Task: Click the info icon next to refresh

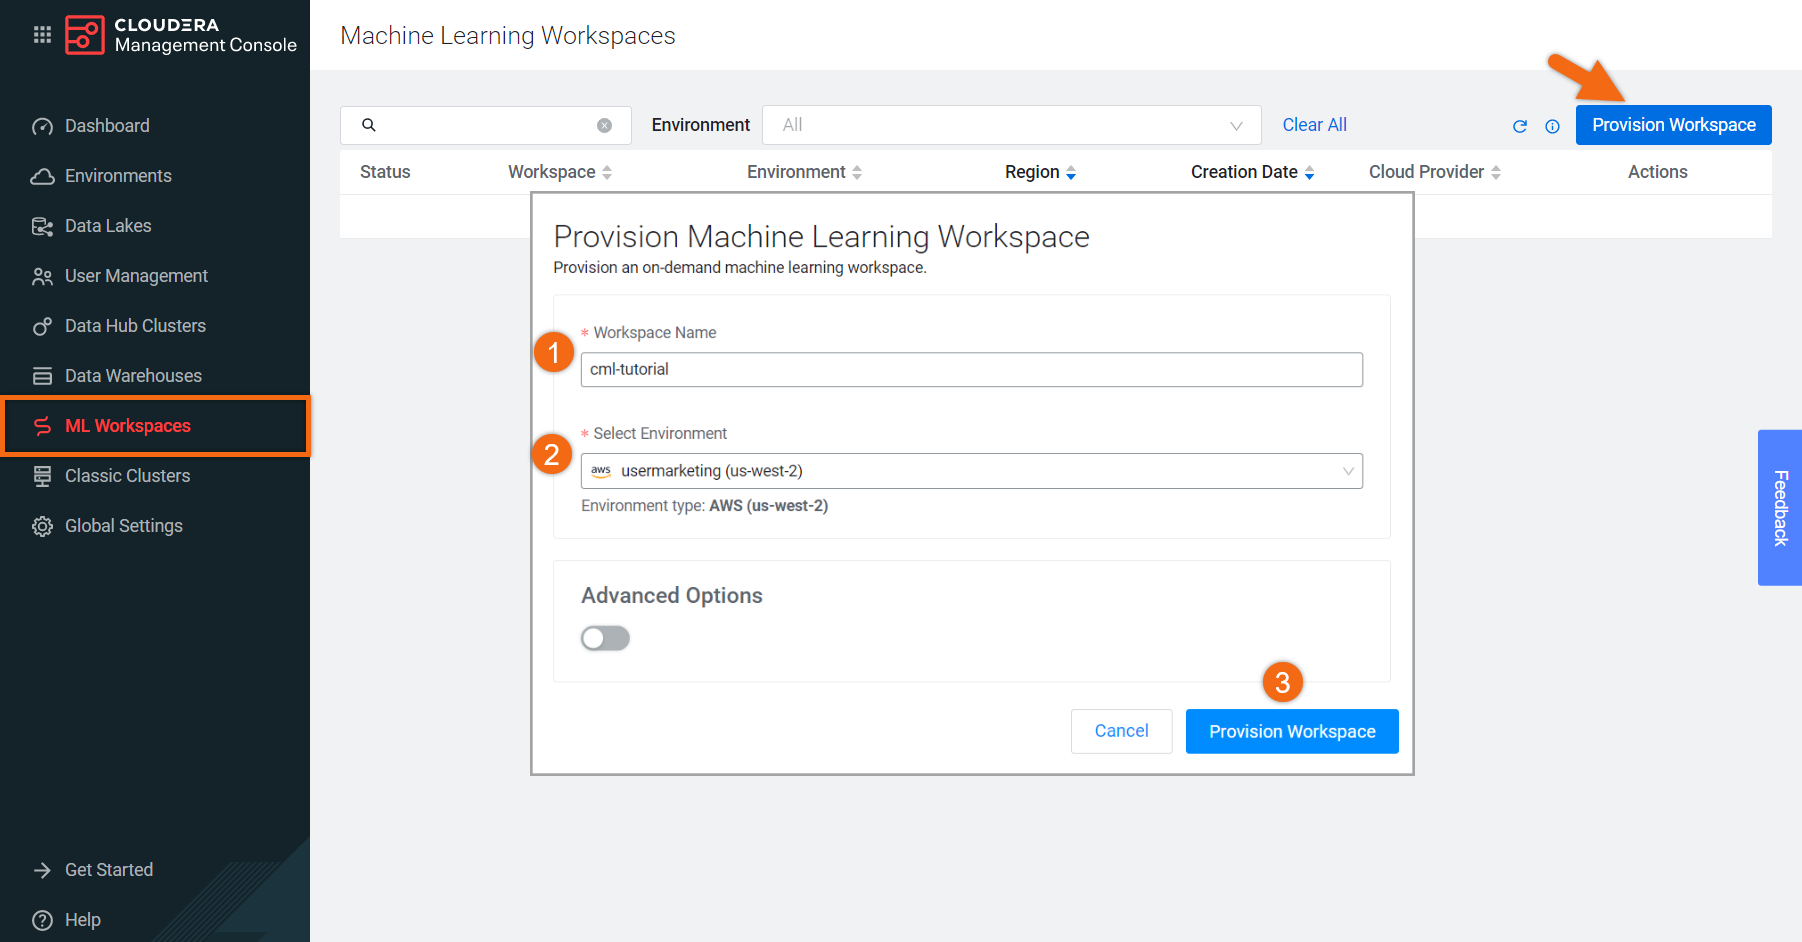Action: [x=1552, y=126]
